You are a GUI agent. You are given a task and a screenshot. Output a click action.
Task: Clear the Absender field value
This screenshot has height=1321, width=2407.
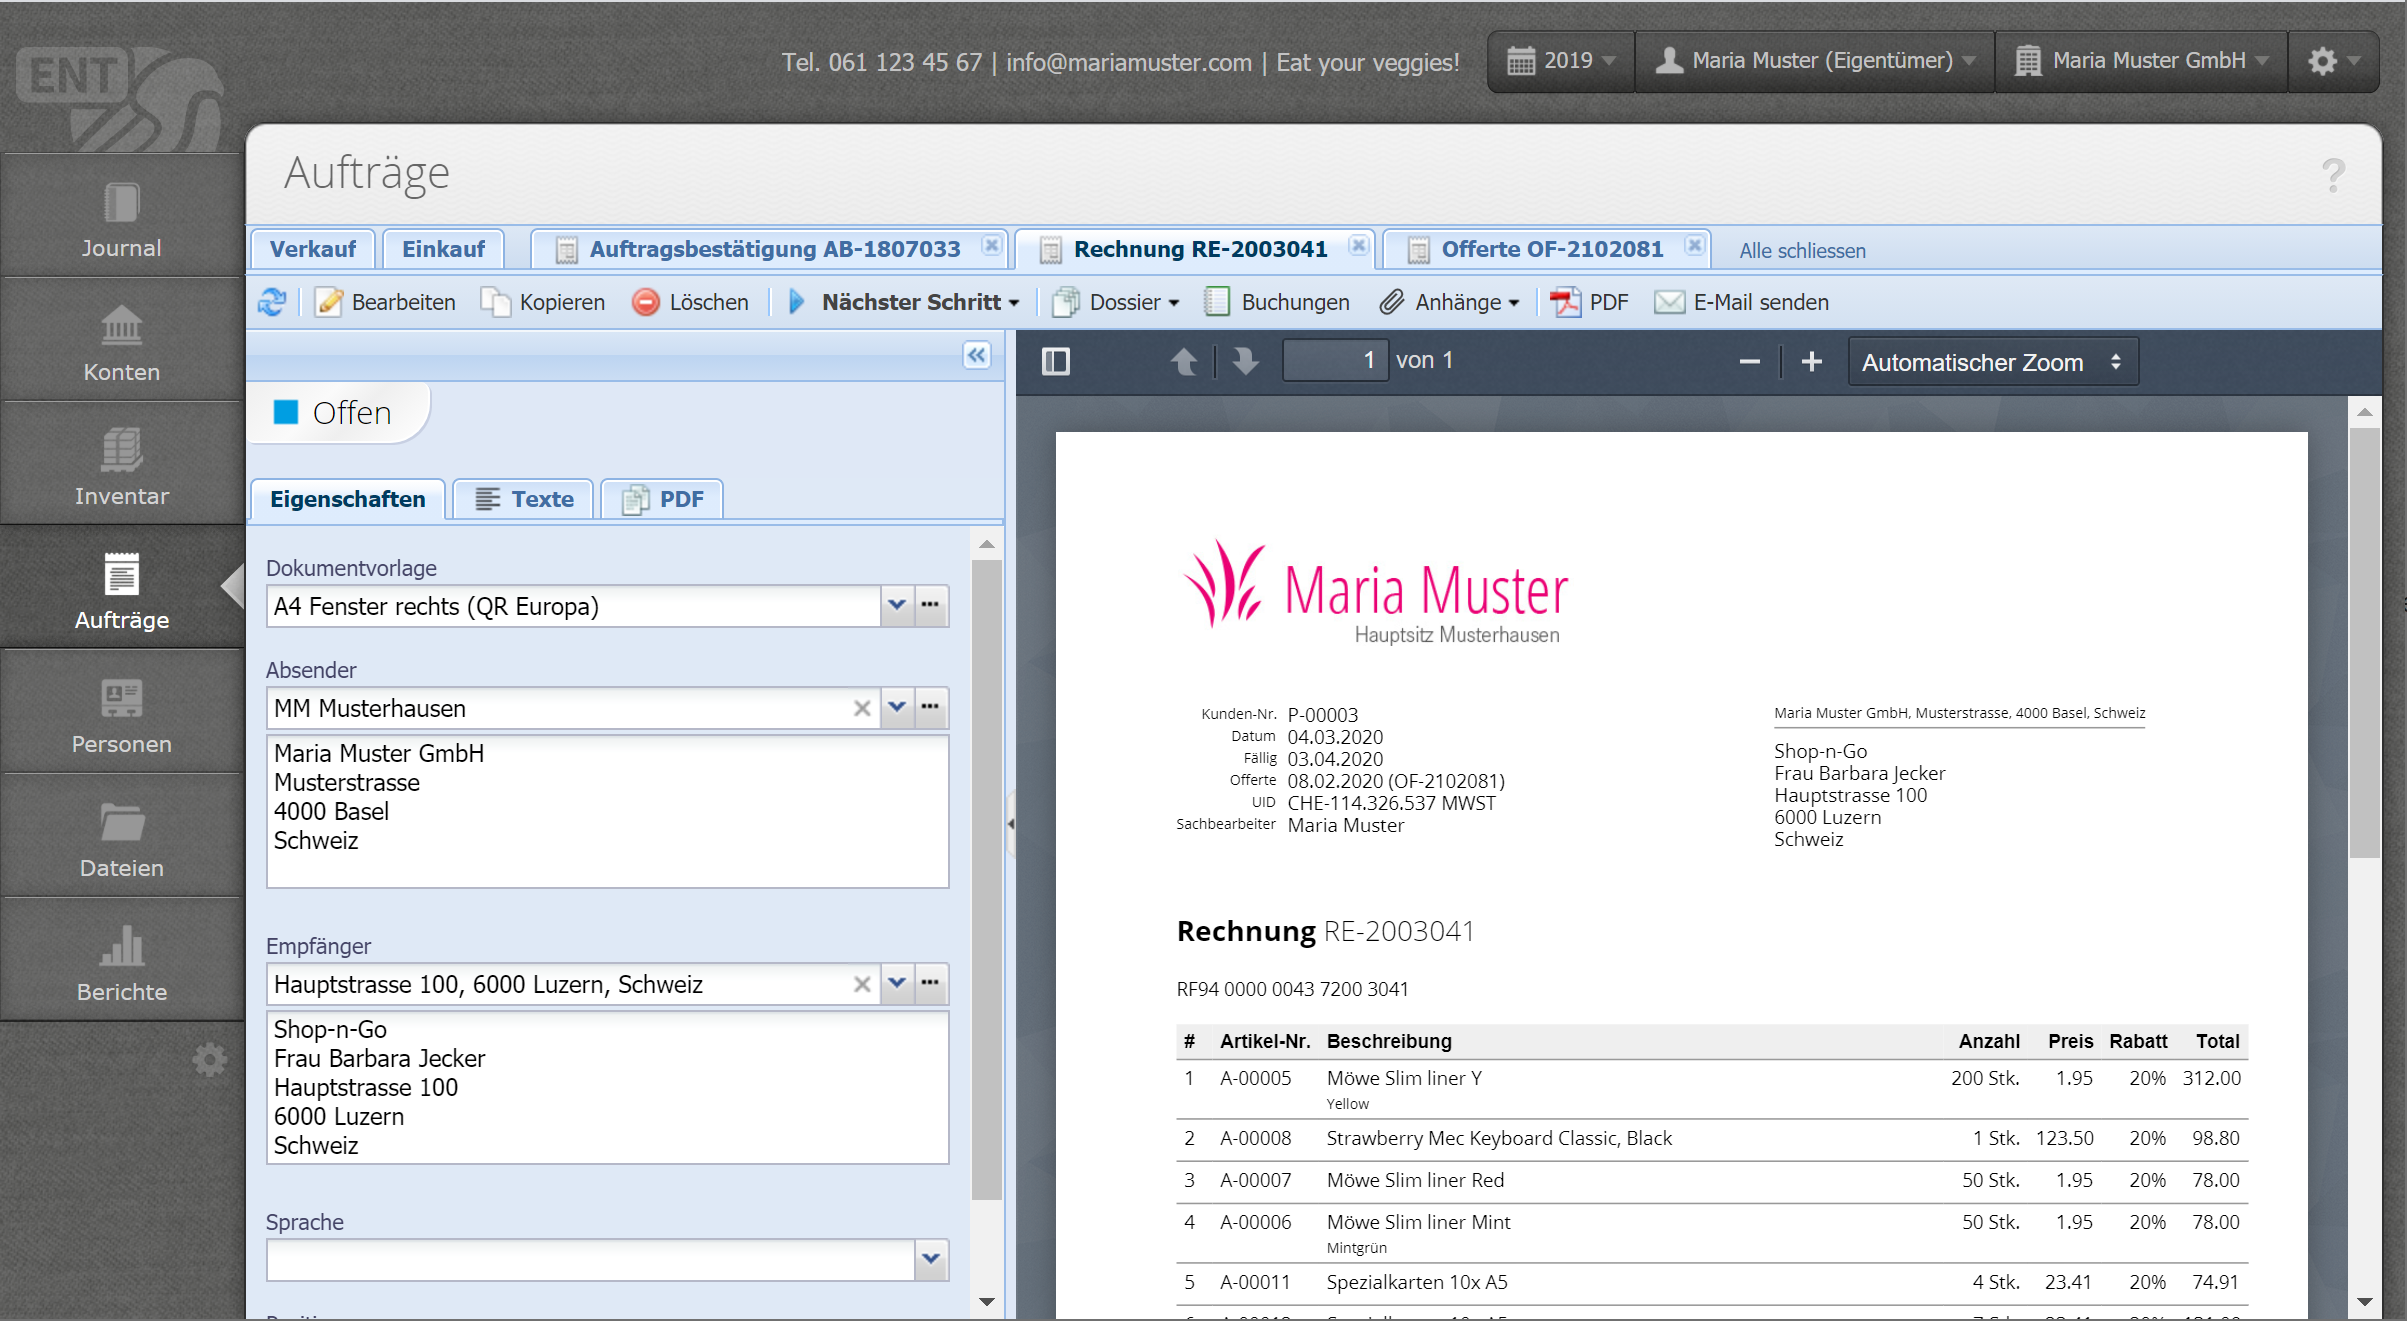pos(862,708)
